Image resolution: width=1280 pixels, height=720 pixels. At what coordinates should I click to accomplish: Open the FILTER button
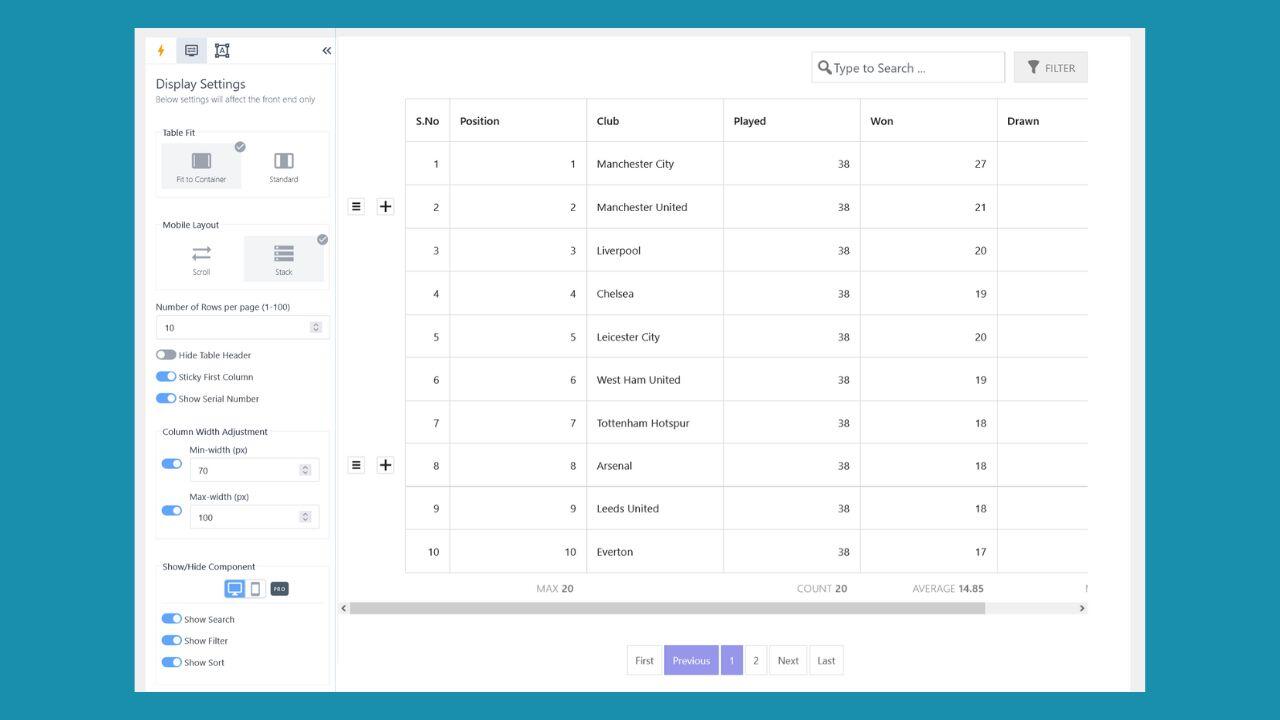1051,68
